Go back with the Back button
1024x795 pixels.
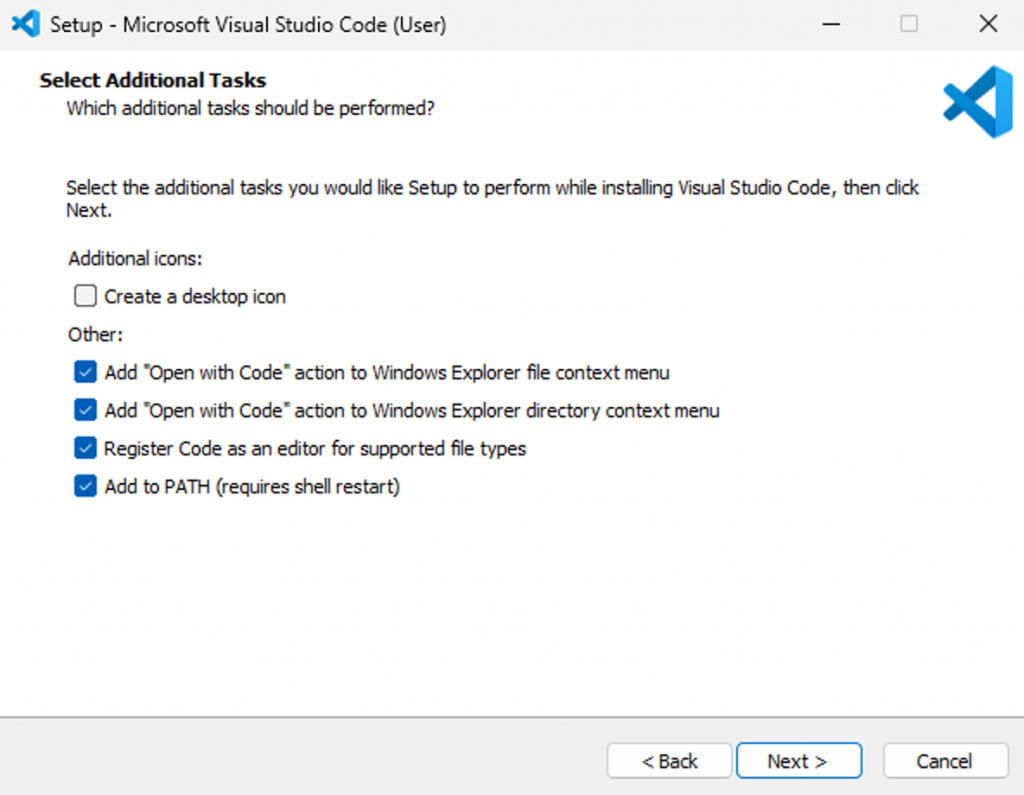(x=669, y=761)
